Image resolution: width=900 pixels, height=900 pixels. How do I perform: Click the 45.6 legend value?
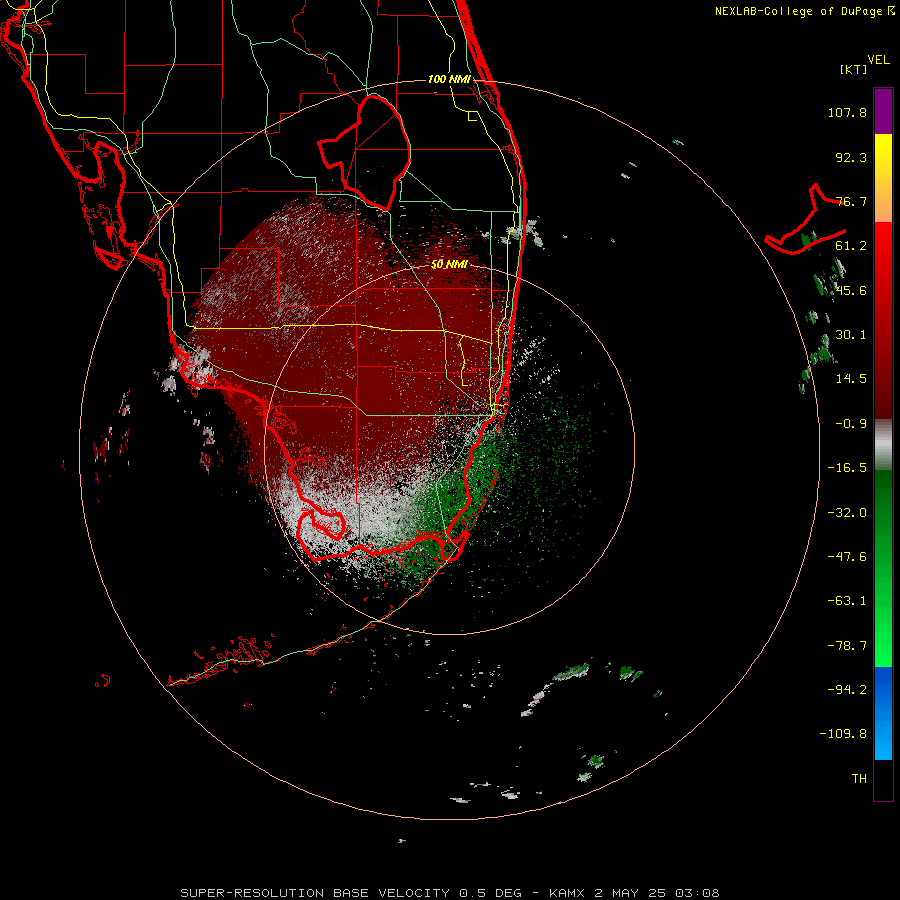(851, 290)
